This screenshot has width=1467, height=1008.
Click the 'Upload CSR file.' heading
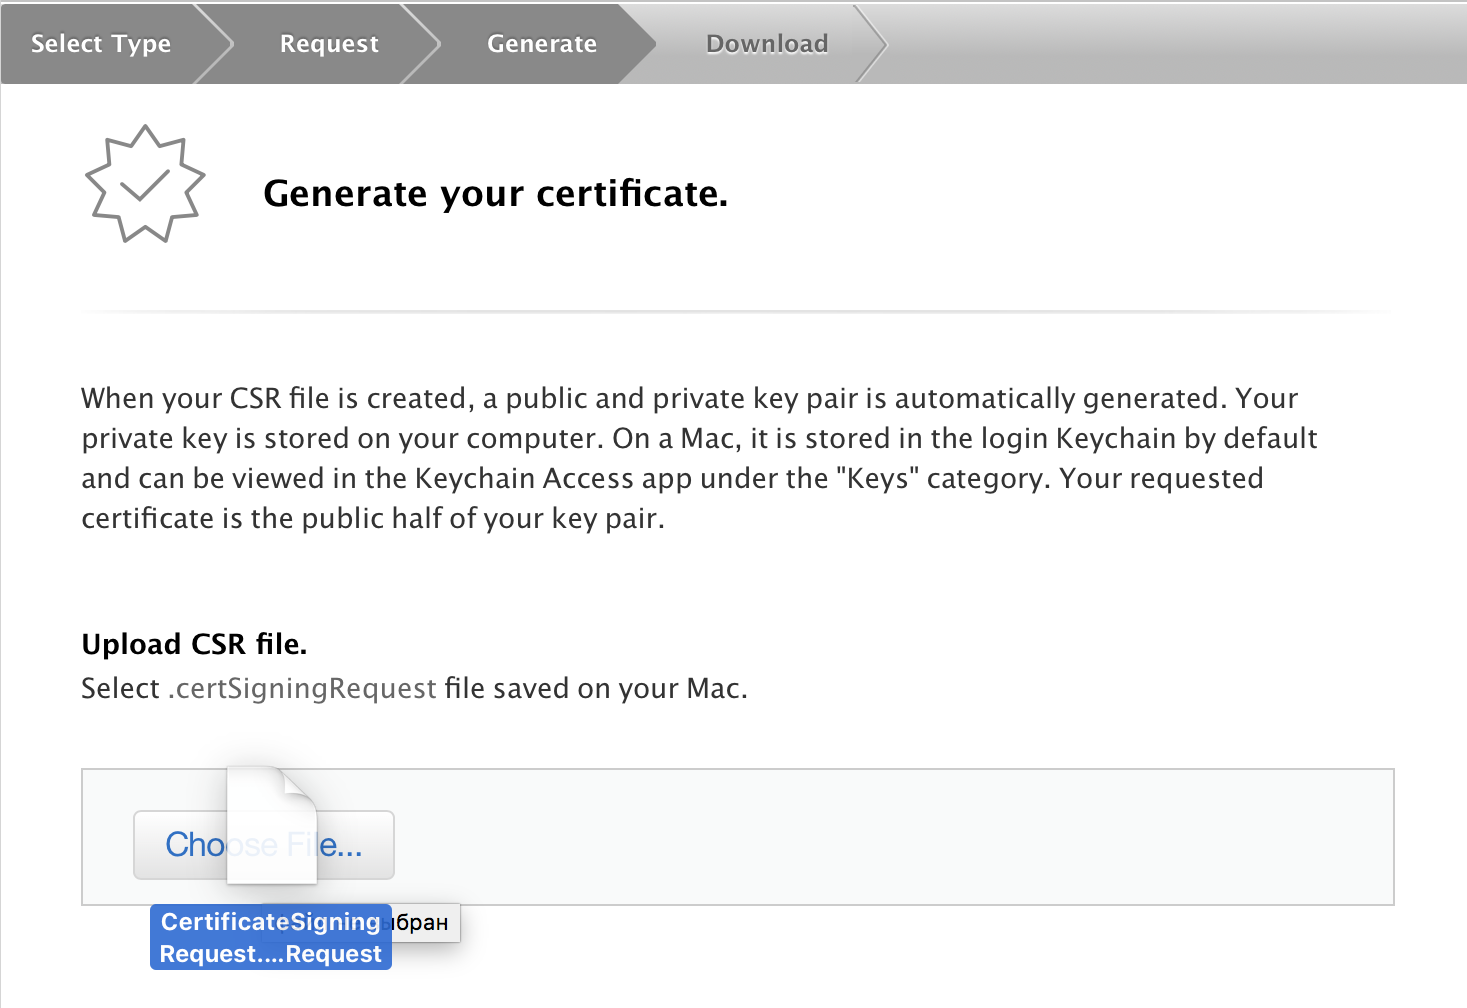point(194,644)
